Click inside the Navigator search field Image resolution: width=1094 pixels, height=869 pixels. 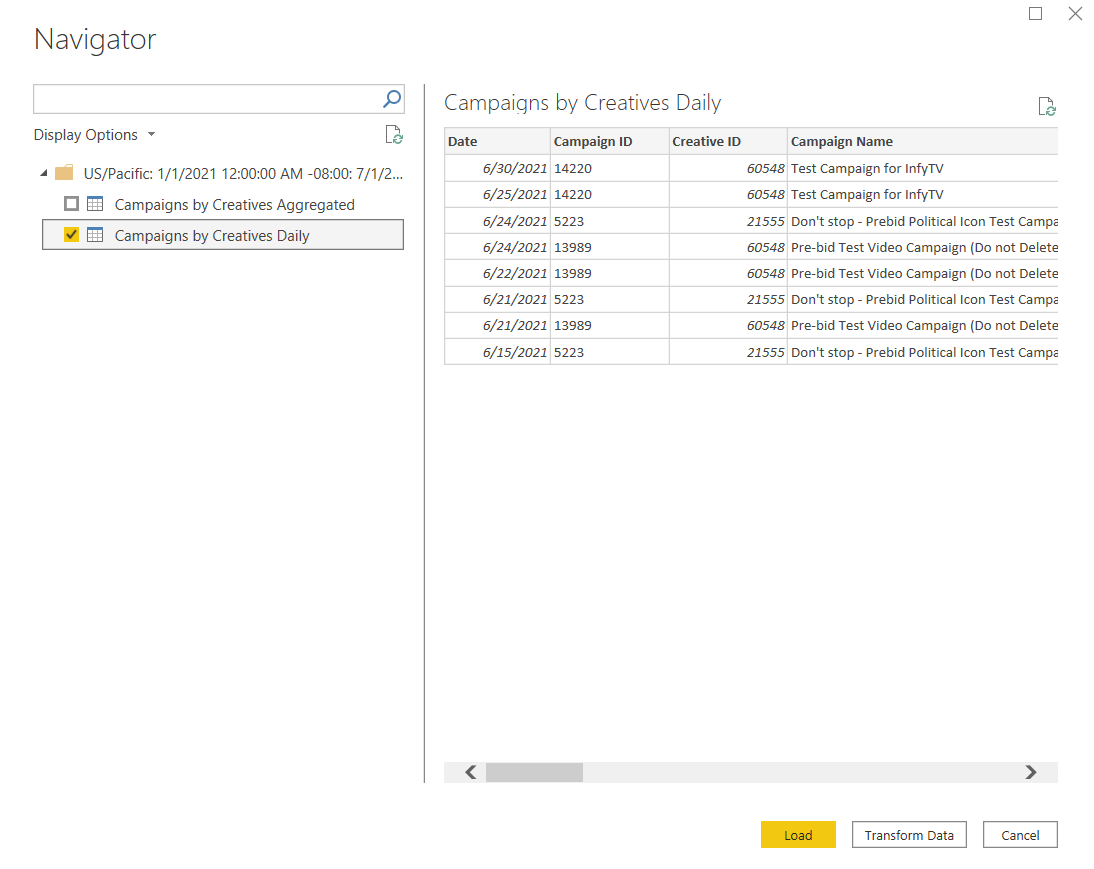coord(205,99)
